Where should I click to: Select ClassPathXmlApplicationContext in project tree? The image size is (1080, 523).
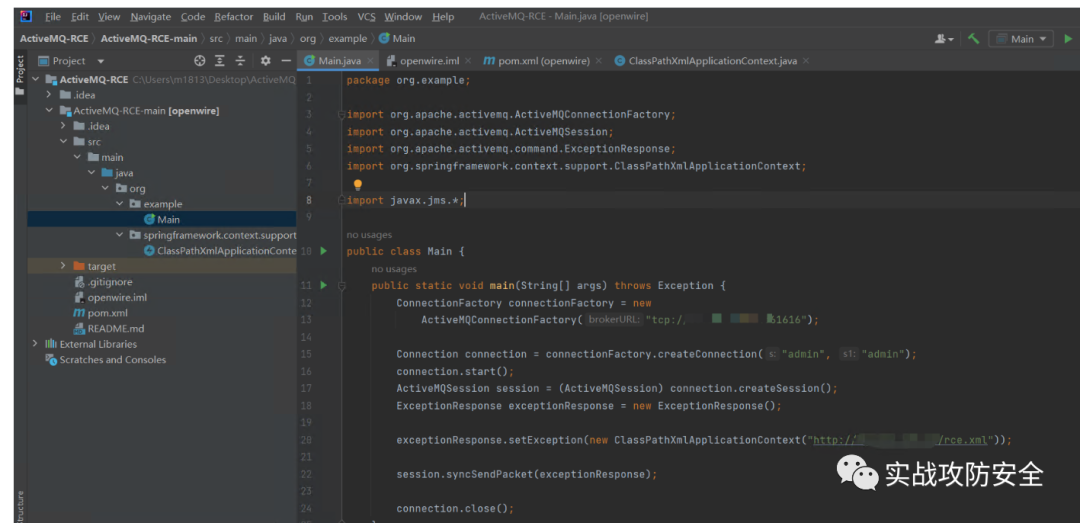220,250
